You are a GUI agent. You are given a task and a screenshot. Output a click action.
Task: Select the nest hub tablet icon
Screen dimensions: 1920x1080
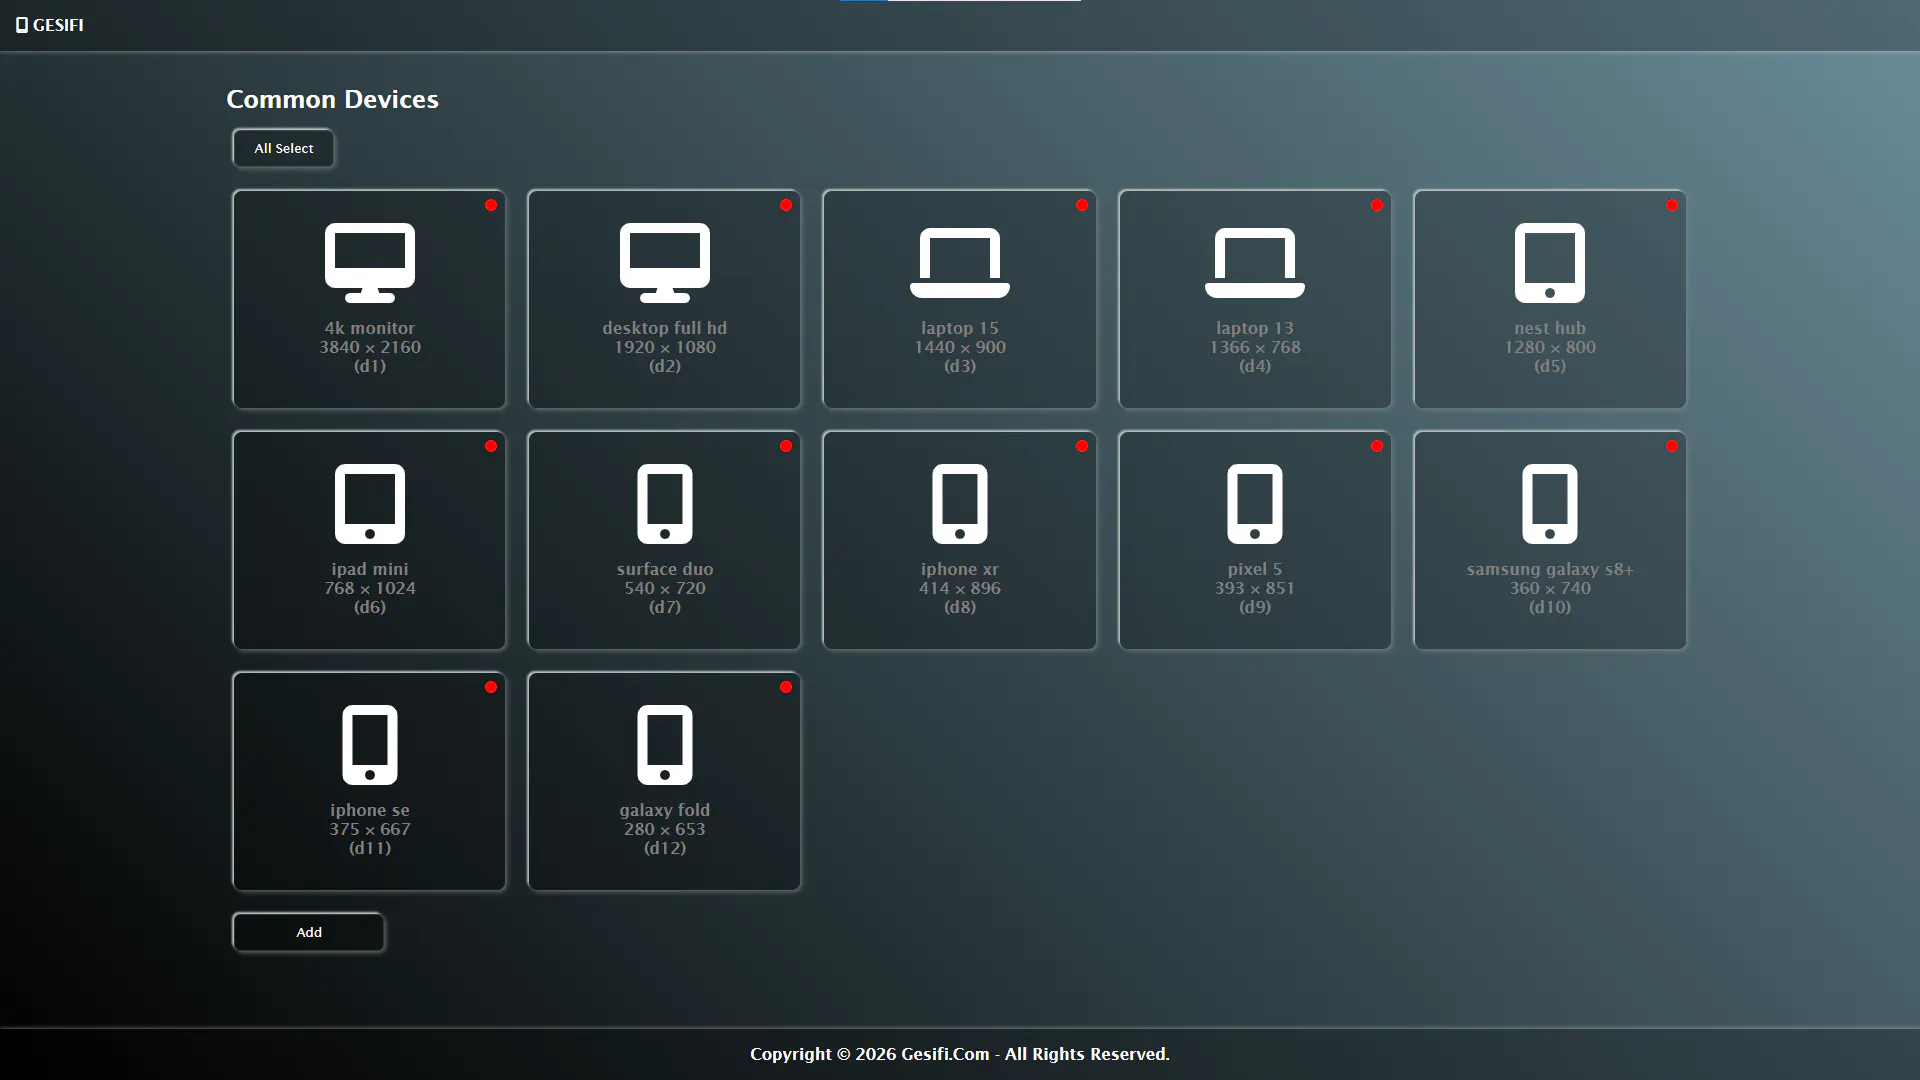[1549, 263]
